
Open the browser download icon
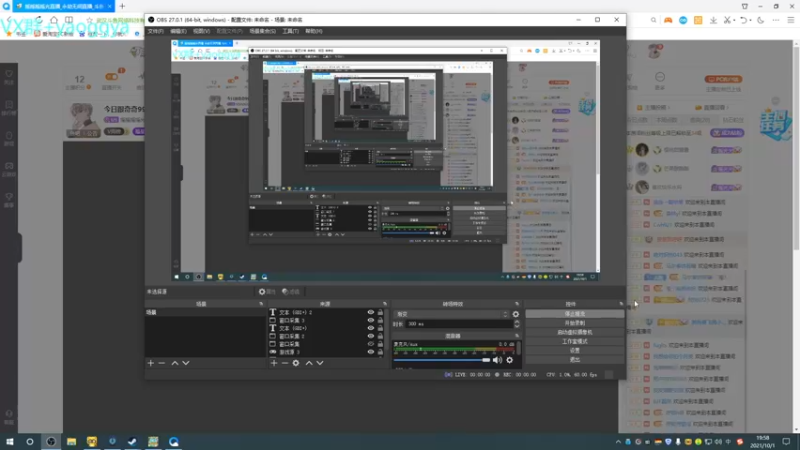click(x=713, y=20)
